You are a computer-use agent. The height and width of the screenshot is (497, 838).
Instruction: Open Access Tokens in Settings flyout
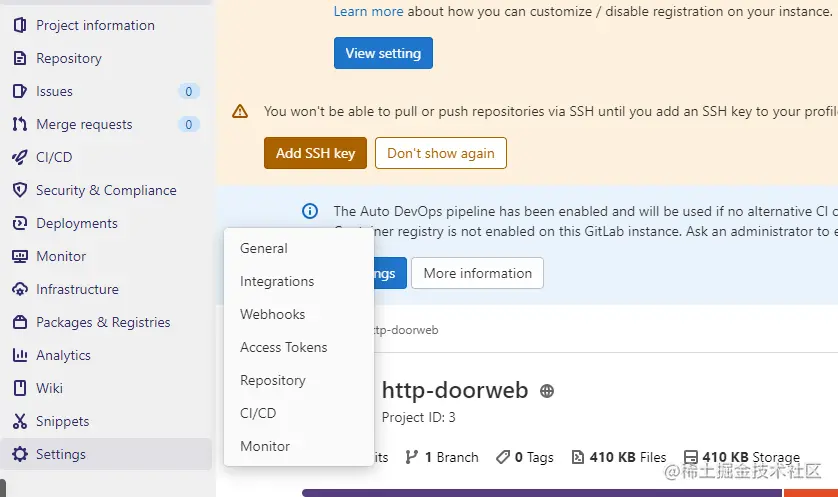coord(299,347)
